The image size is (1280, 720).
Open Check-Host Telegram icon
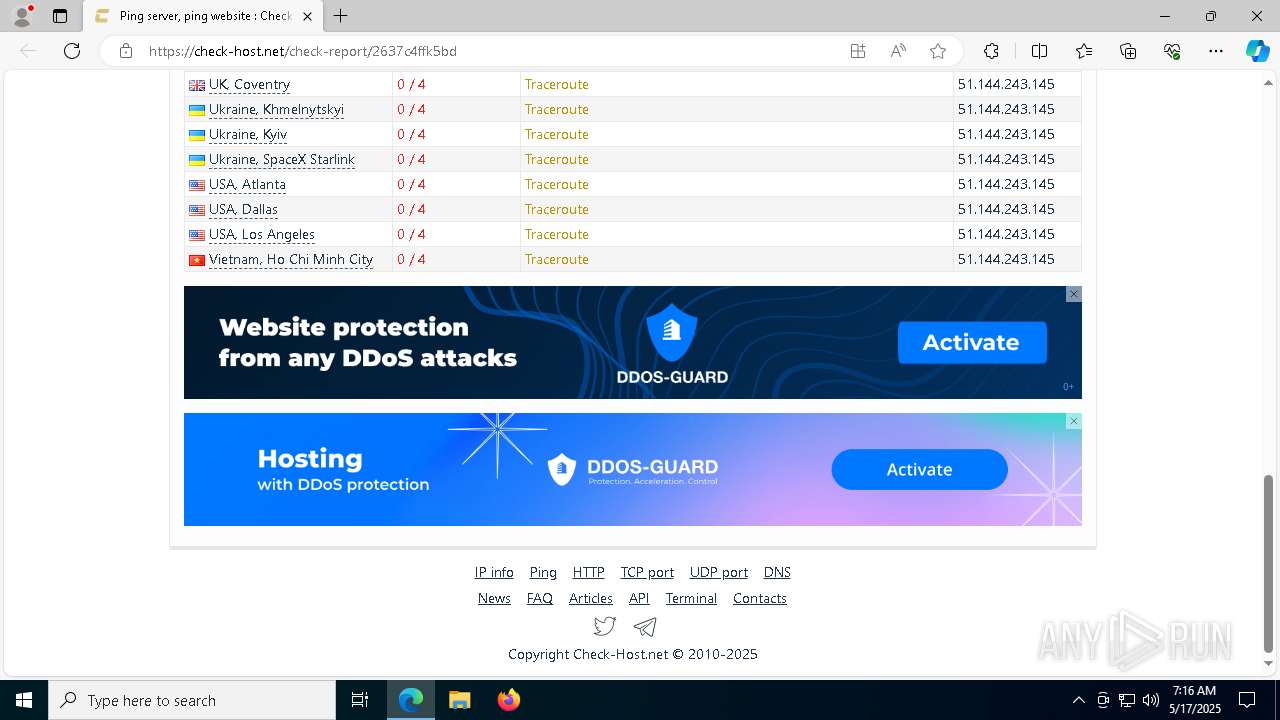[x=646, y=626]
